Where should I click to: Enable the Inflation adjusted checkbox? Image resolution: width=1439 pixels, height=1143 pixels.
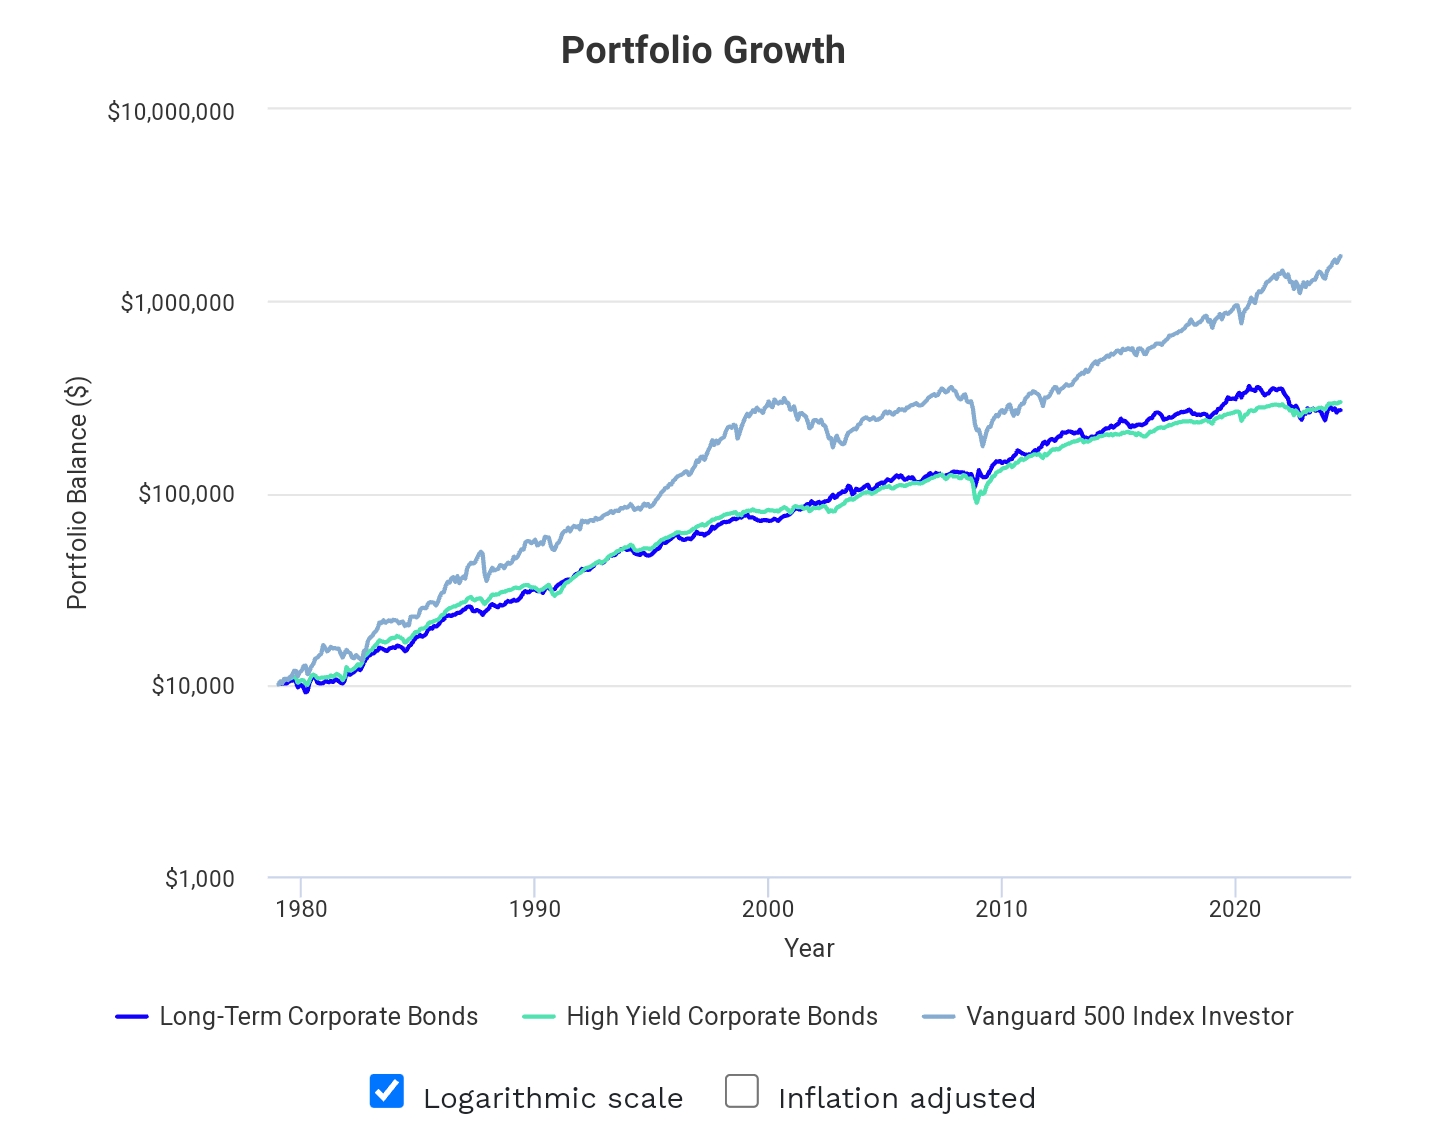point(742,1091)
